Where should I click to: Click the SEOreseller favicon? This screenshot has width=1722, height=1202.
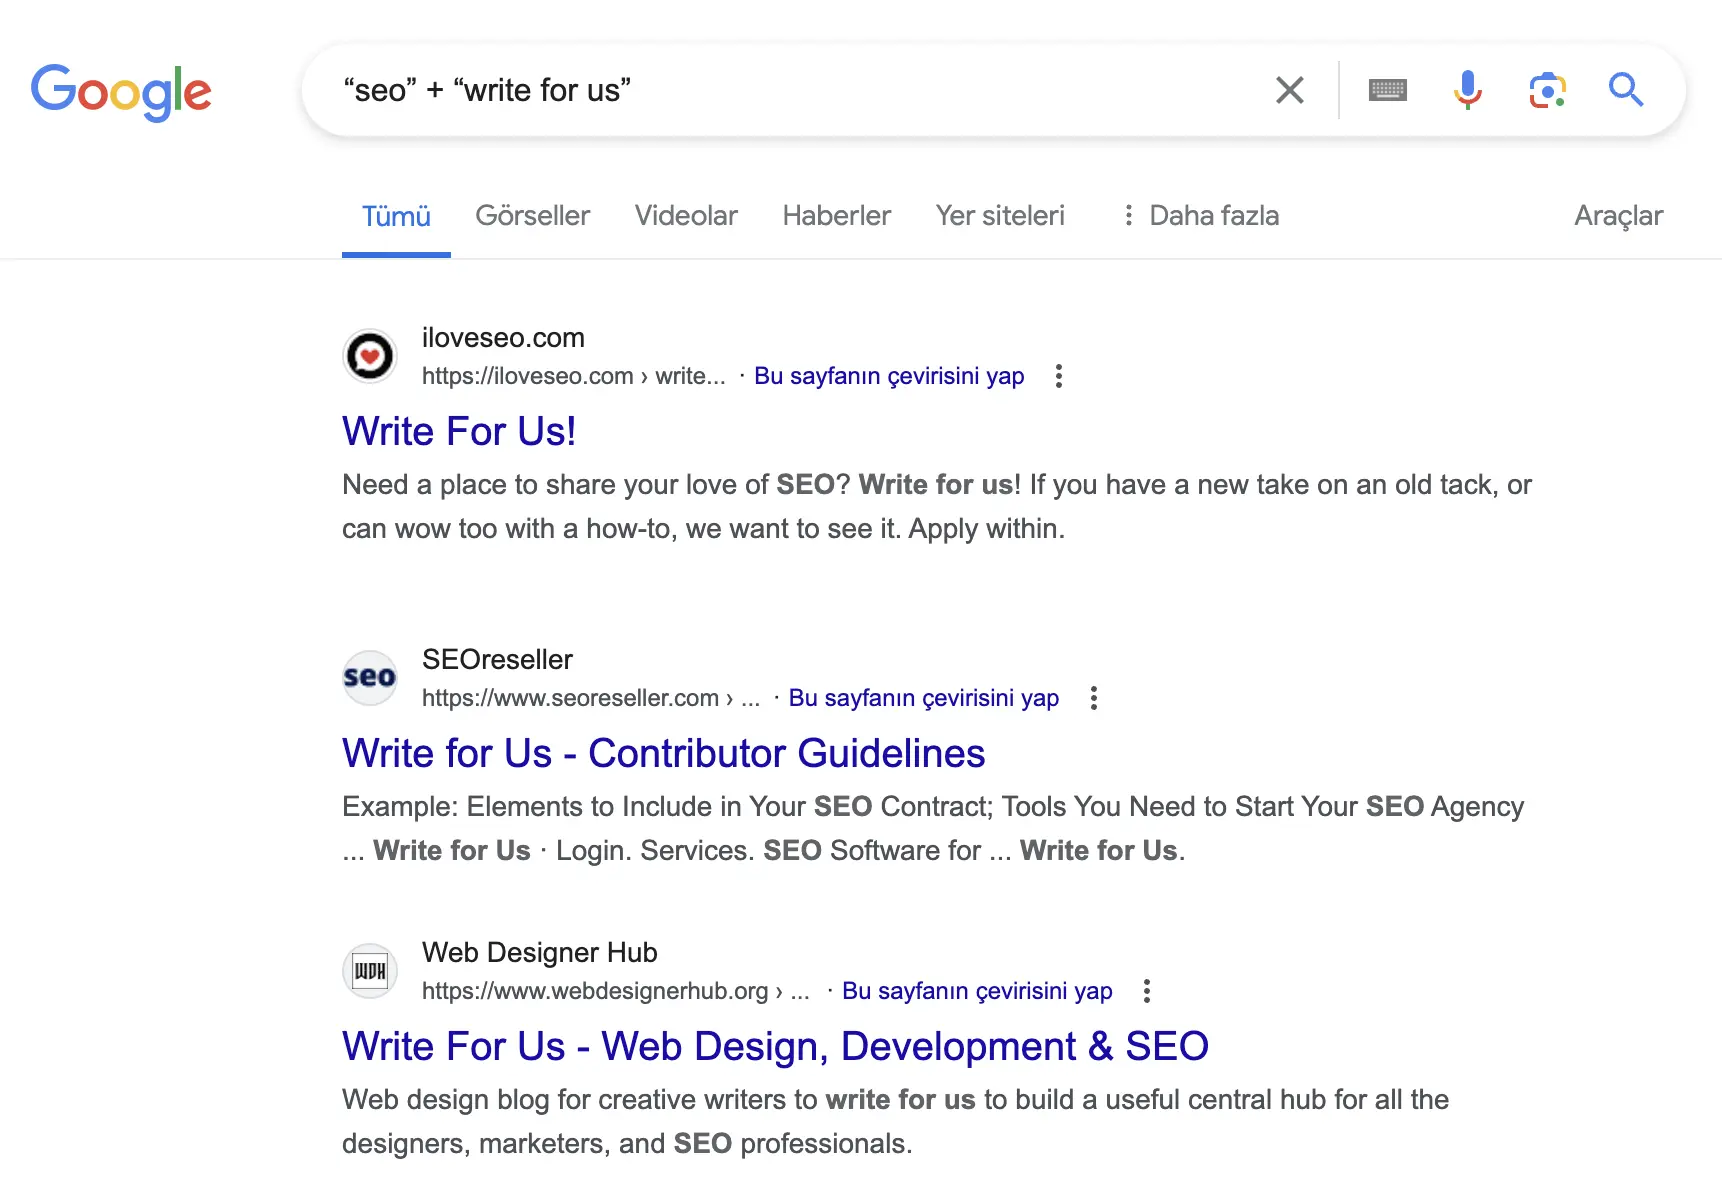(370, 678)
